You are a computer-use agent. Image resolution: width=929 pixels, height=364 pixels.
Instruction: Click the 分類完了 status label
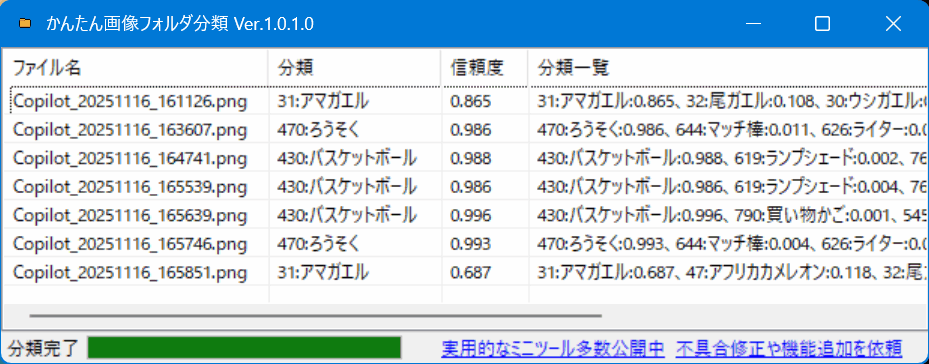(x=43, y=348)
